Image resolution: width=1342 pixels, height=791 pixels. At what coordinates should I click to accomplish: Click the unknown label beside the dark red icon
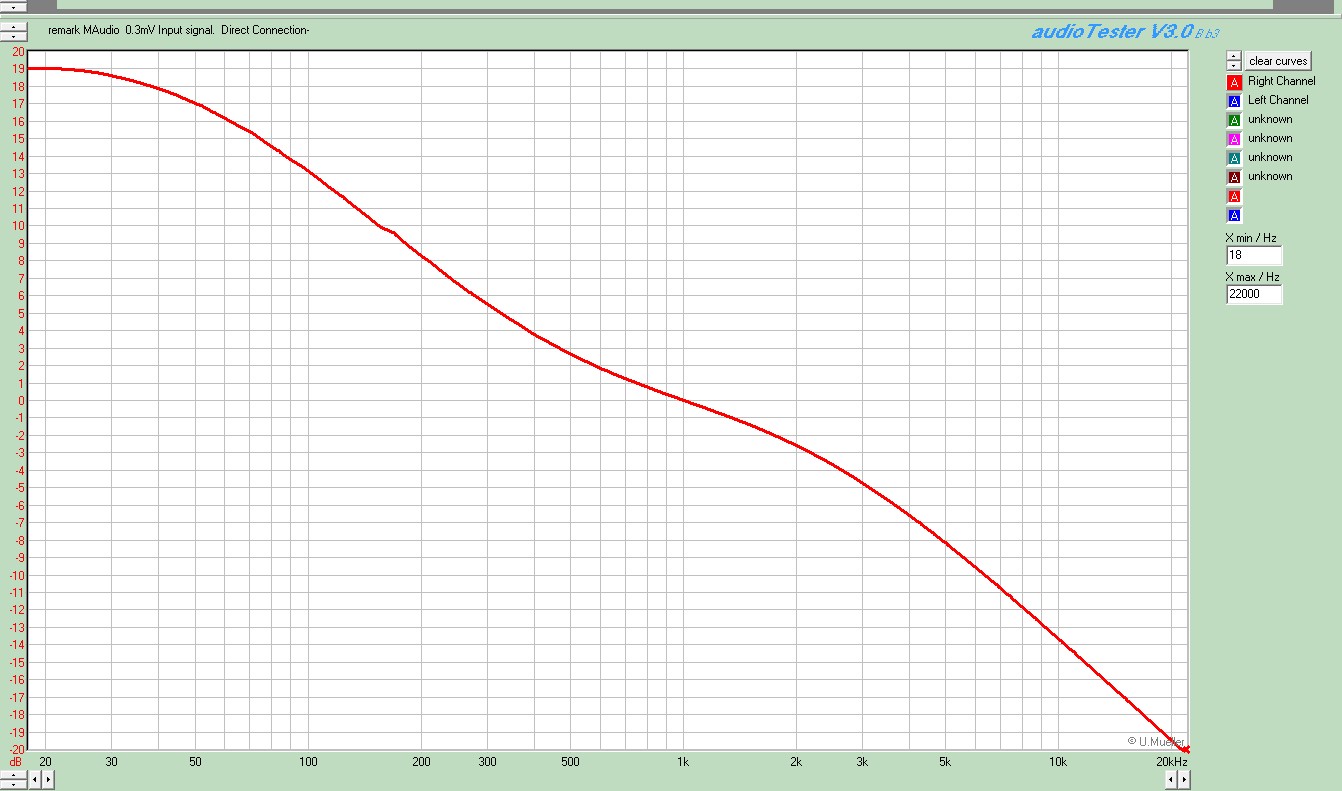tap(1270, 176)
